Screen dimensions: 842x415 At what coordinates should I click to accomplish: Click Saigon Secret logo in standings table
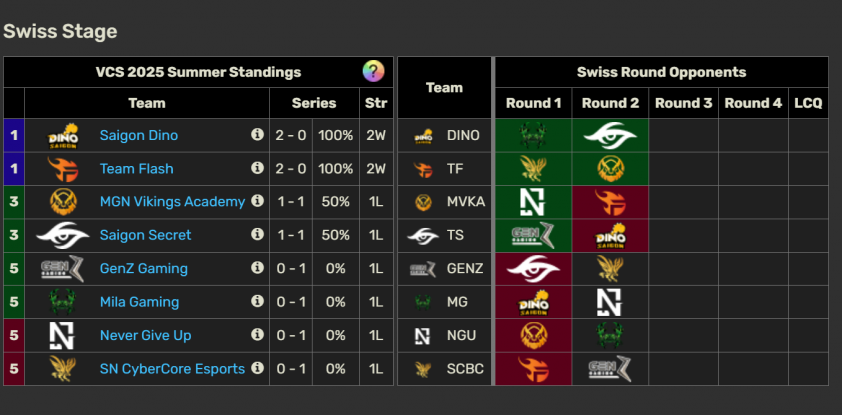tap(63, 235)
